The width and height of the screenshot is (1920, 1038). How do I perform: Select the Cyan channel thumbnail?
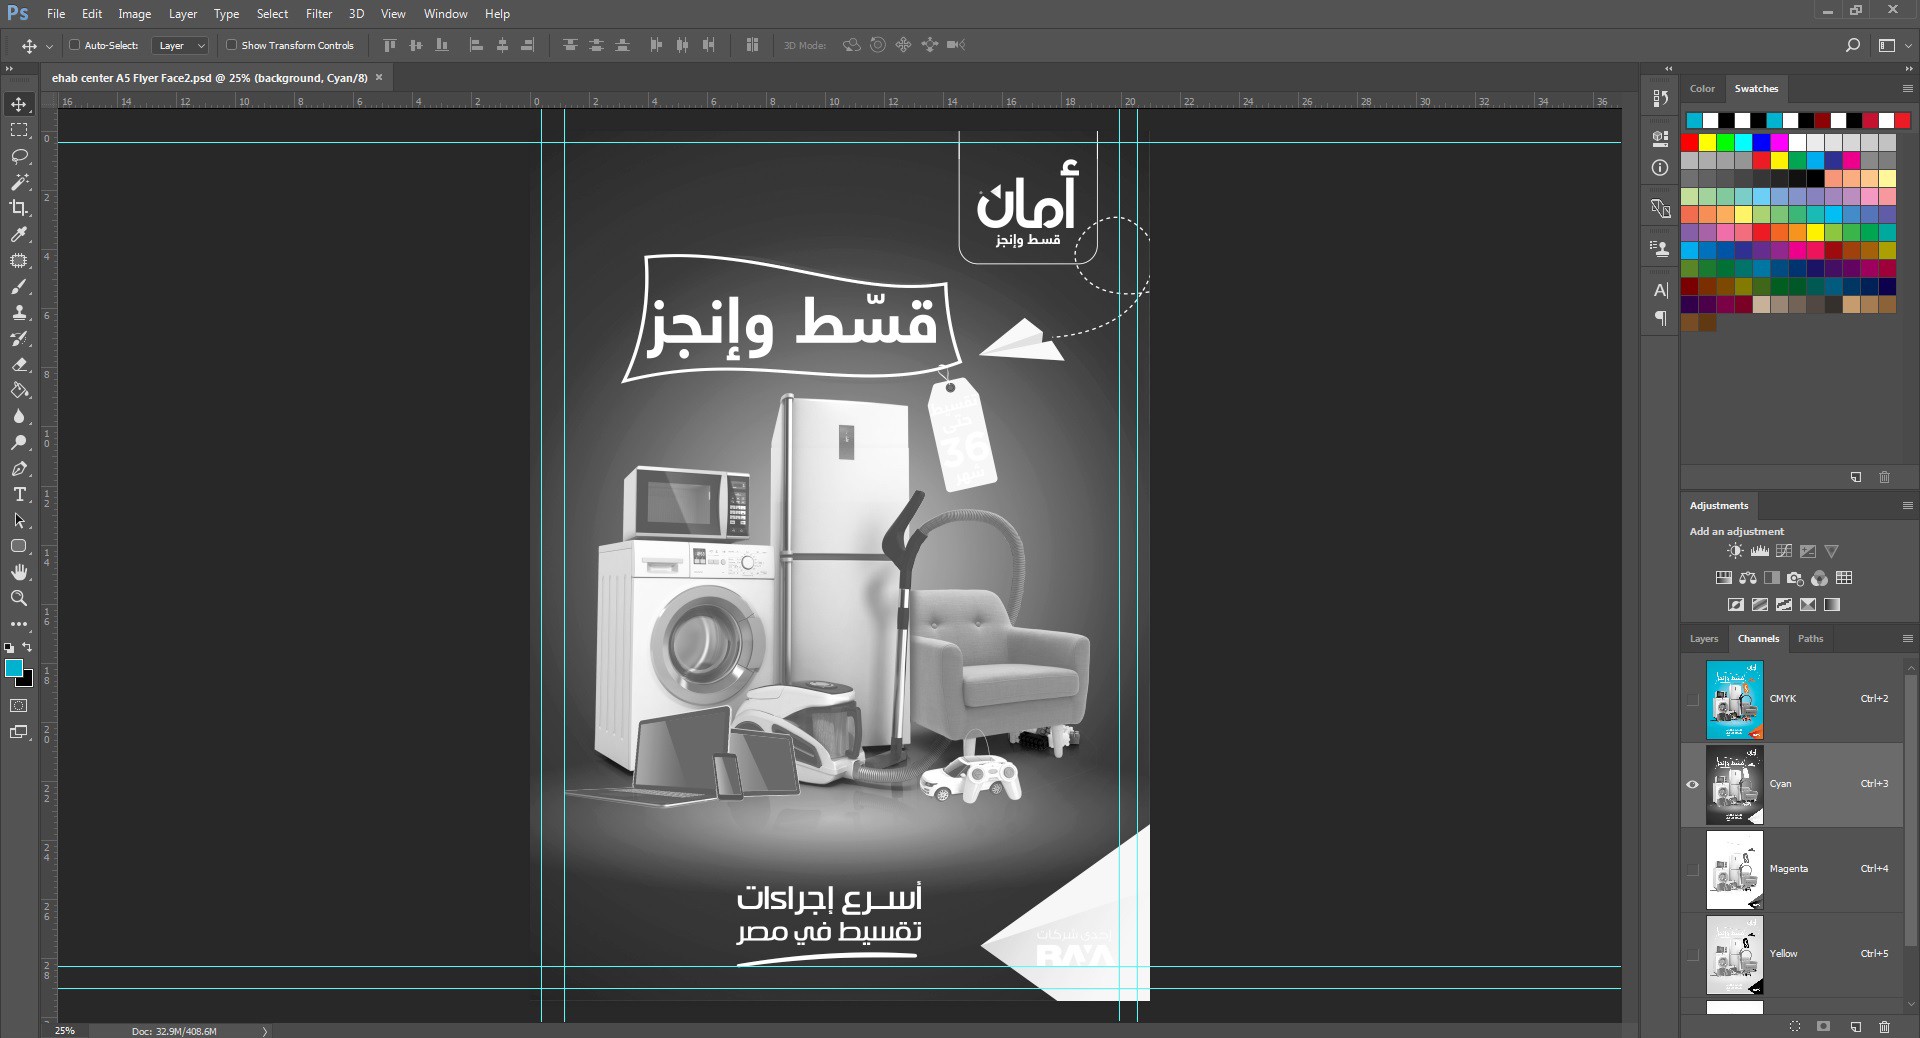pyautogui.click(x=1734, y=785)
